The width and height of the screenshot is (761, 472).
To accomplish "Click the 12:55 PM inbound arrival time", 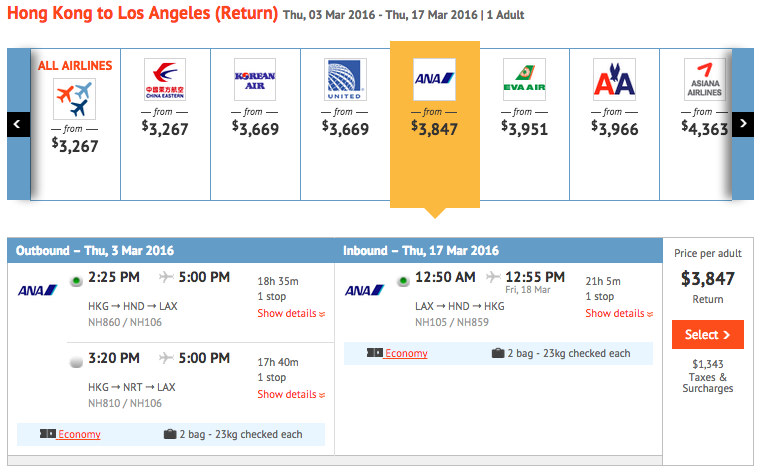I will point(535,277).
